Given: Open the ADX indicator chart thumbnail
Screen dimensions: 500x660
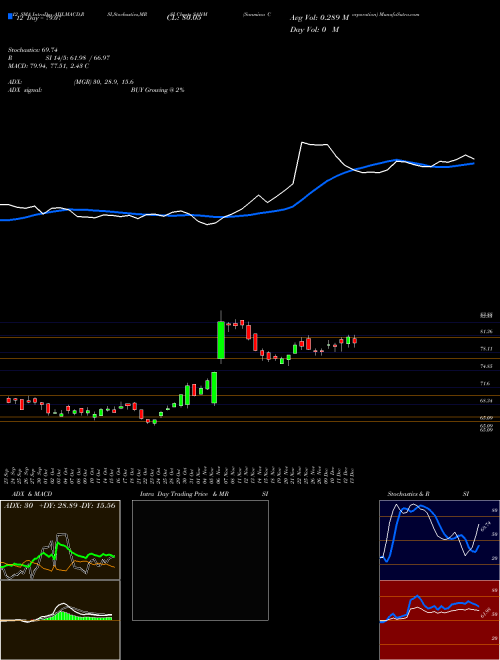Looking at the screenshot, I should click(60, 540).
